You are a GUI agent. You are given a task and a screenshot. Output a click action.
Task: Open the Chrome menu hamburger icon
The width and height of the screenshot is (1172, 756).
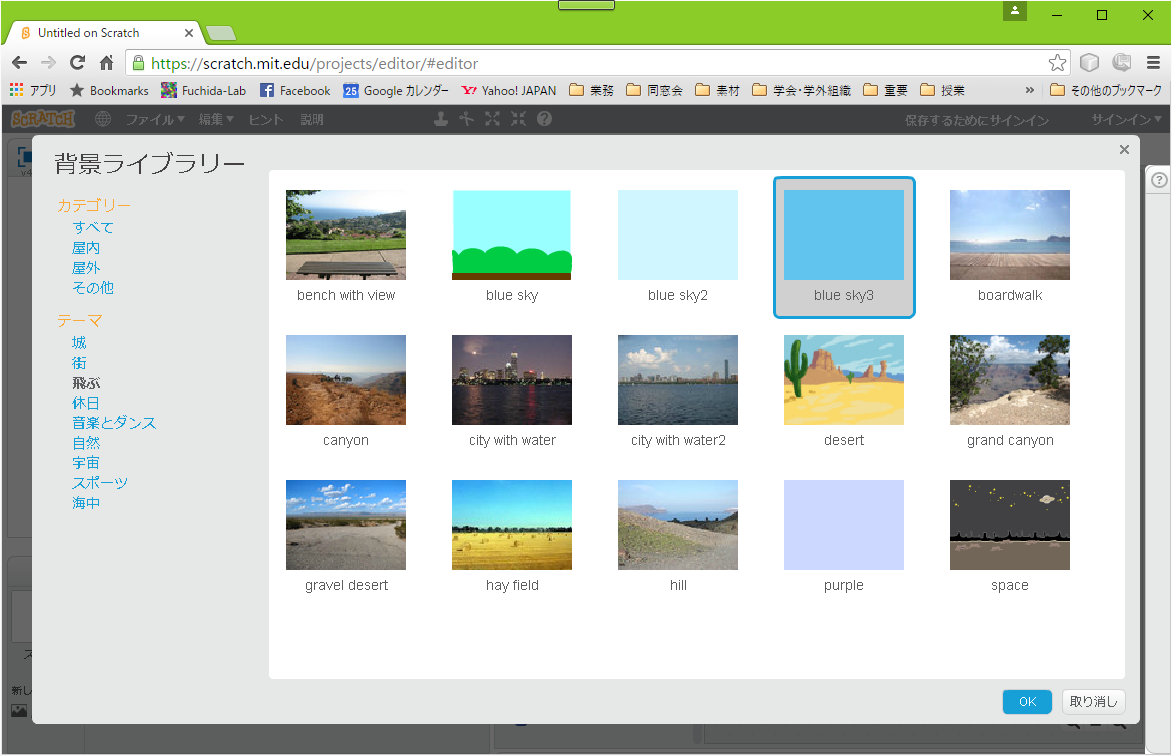pyautogui.click(x=1152, y=63)
